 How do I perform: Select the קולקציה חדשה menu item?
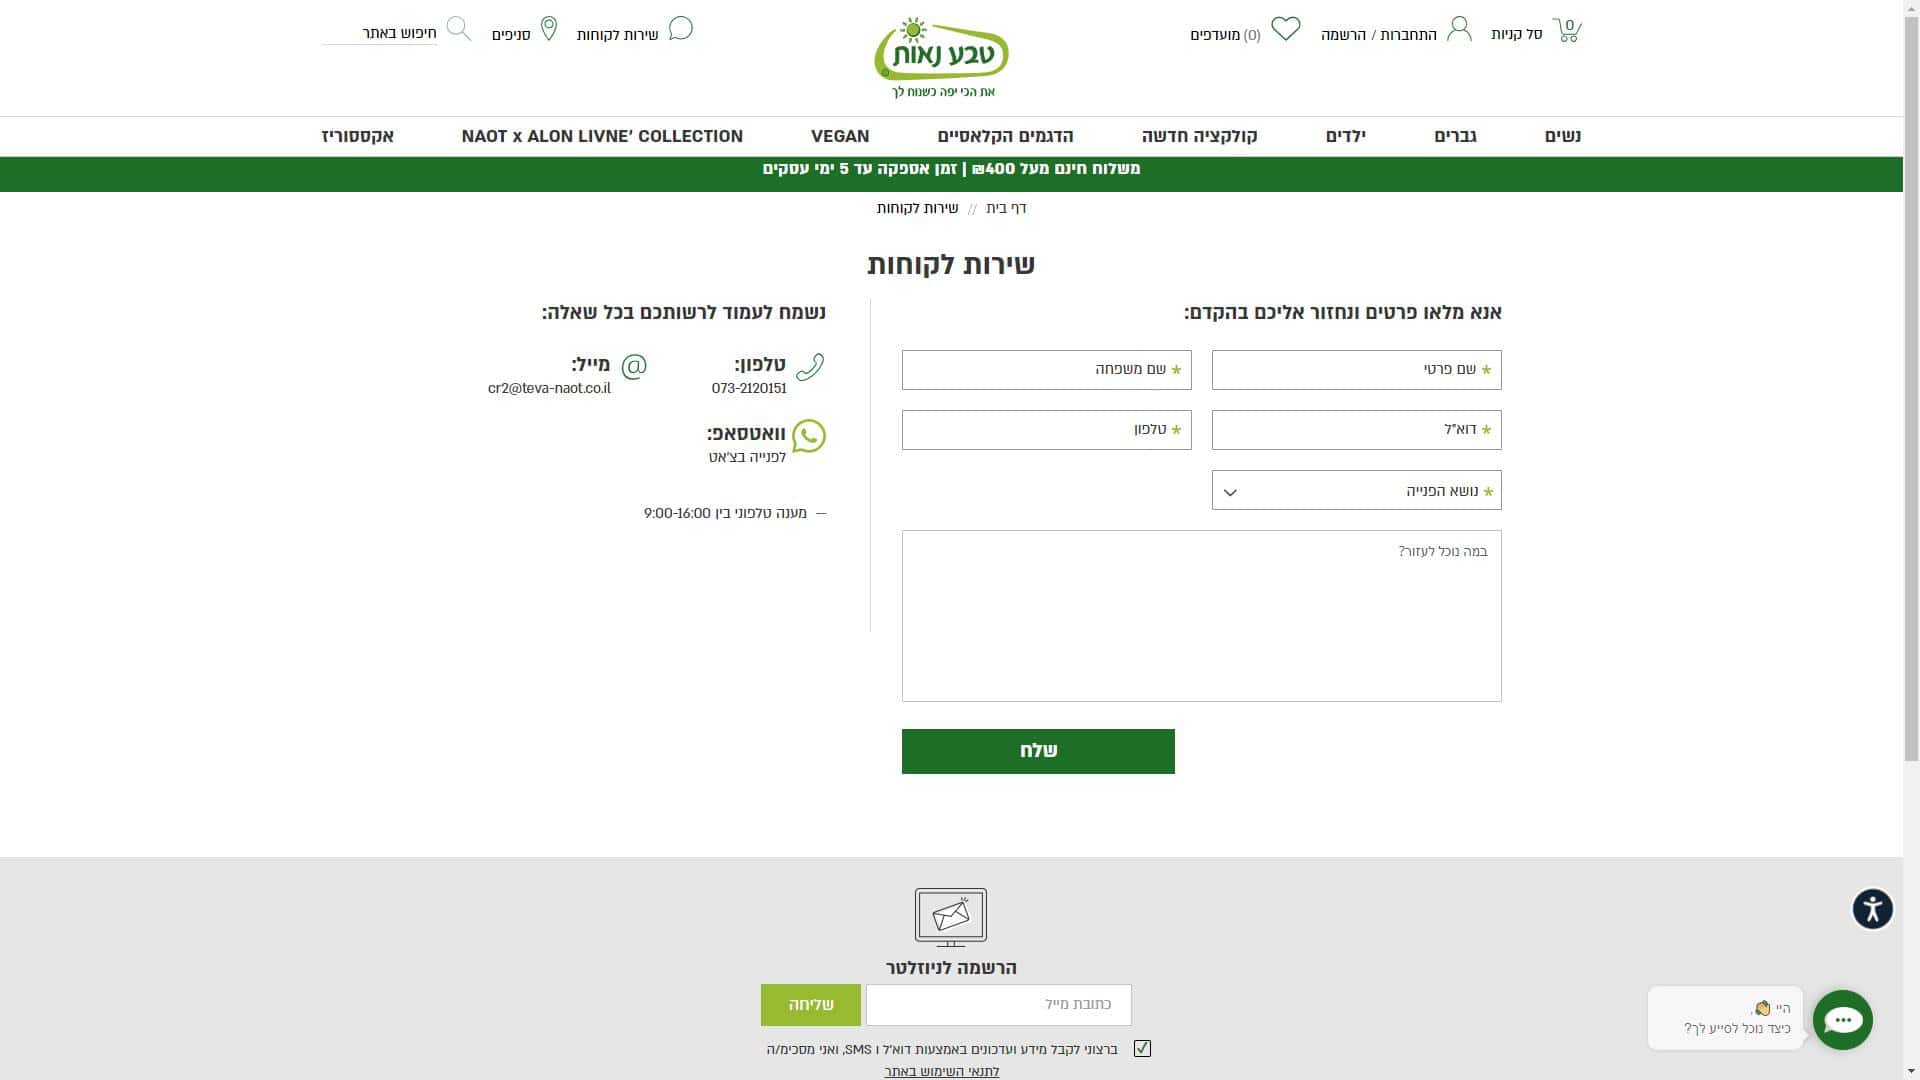point(1199,136)
